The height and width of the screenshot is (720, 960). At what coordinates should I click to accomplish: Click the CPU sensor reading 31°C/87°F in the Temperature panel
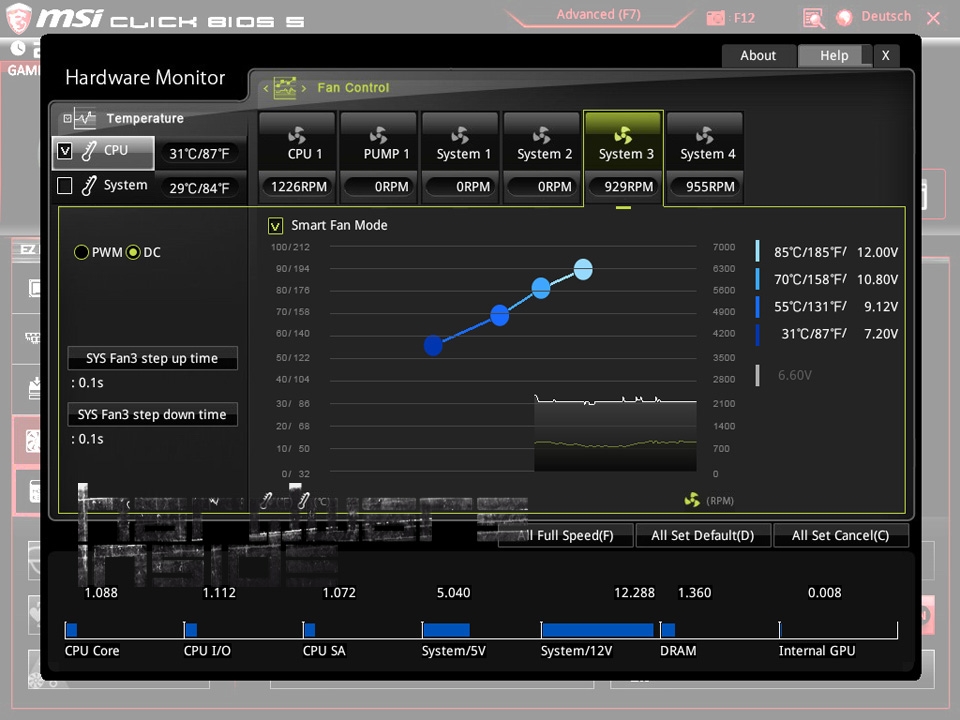tap(200, 154)
